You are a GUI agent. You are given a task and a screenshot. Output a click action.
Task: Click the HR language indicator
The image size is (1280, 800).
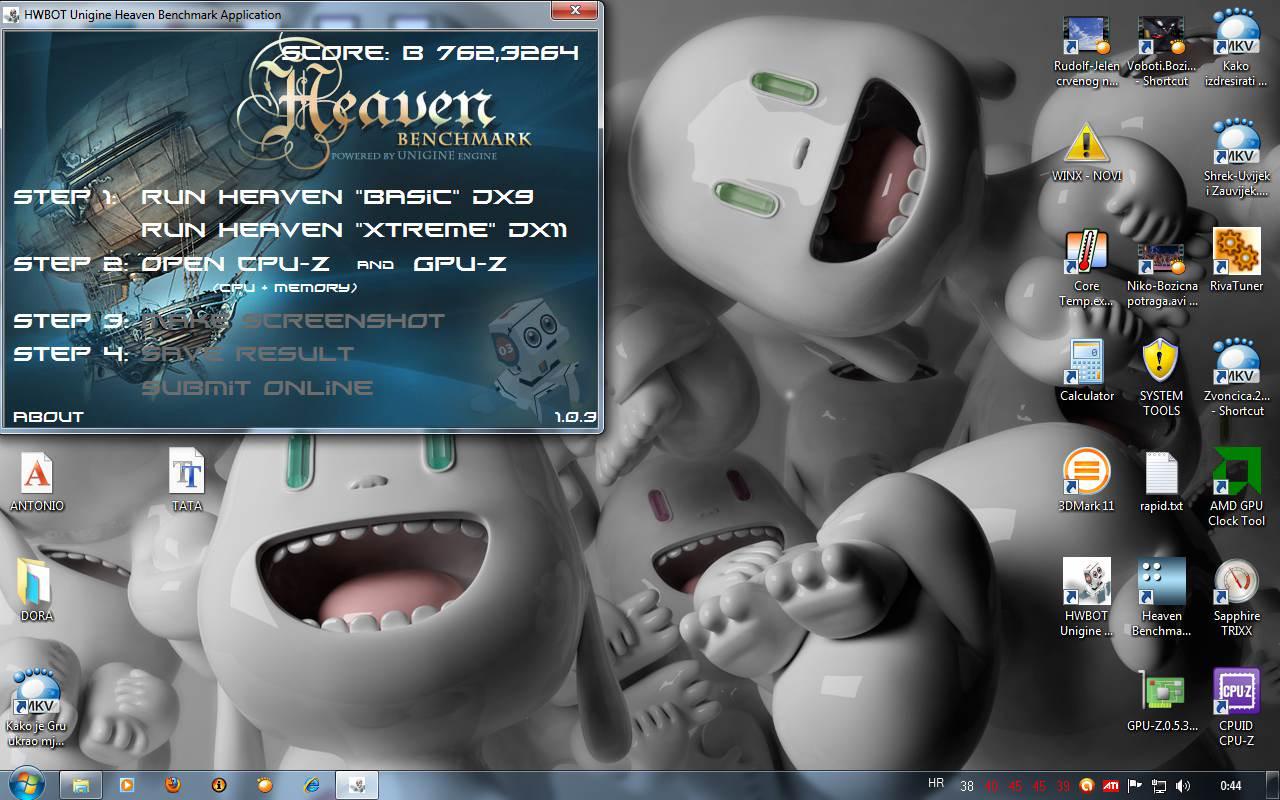(936, 784)
